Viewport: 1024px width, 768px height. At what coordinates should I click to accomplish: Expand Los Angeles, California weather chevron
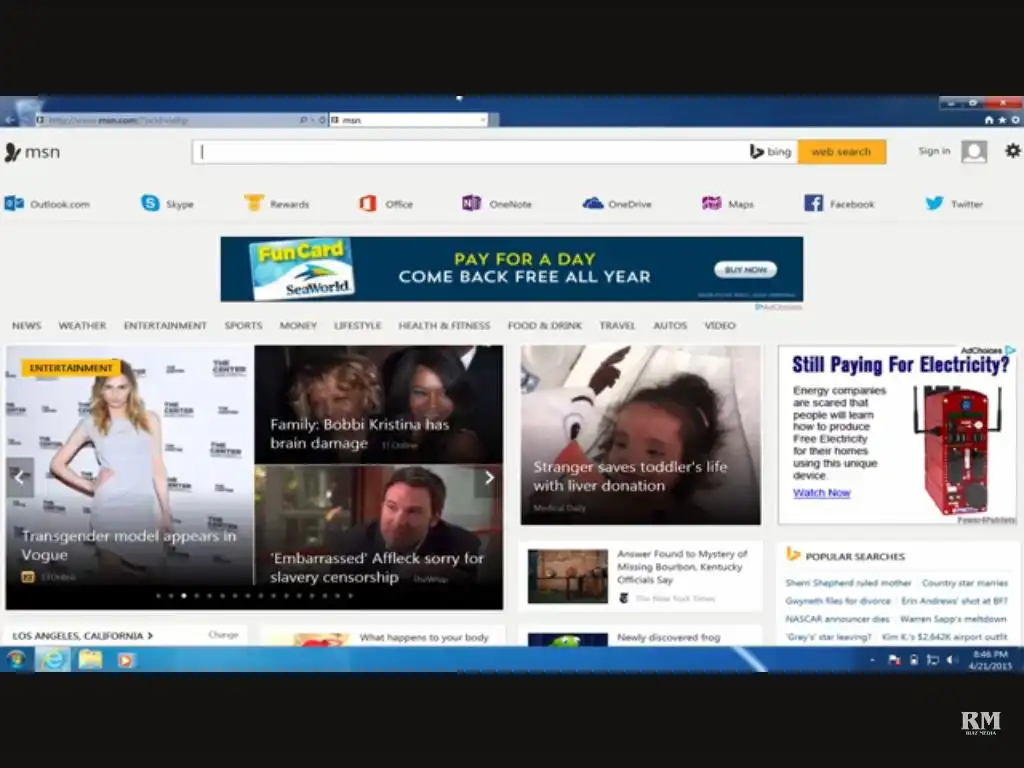click(150, 635)
